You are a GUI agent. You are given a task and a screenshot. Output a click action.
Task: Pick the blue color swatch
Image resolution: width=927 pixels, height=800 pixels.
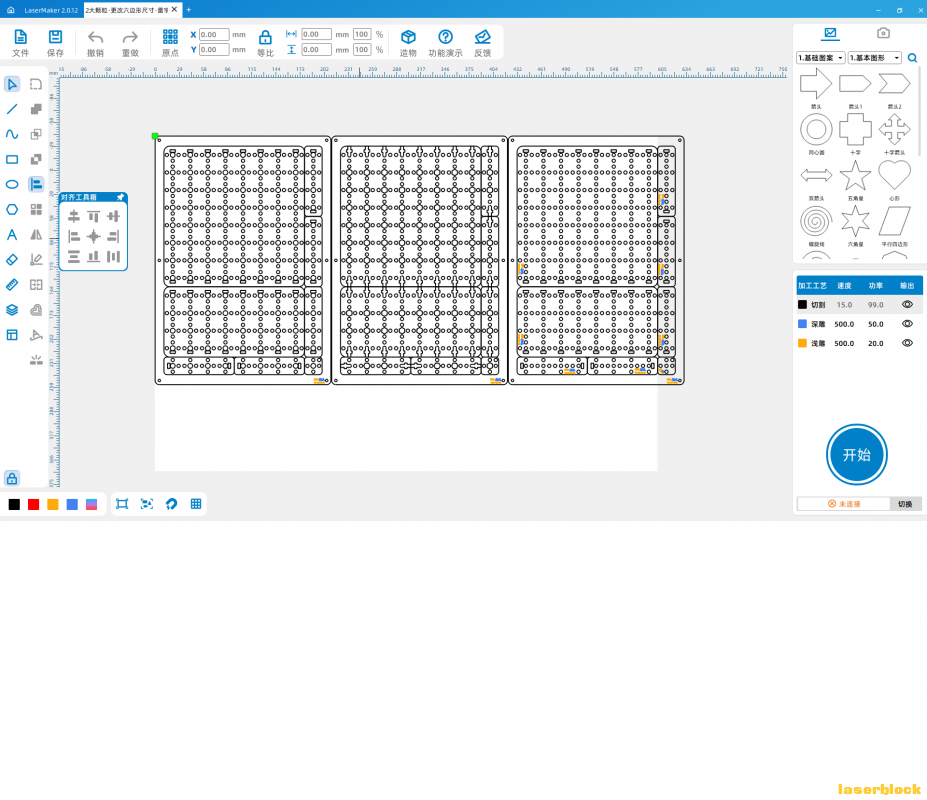(x=72, y=504)
